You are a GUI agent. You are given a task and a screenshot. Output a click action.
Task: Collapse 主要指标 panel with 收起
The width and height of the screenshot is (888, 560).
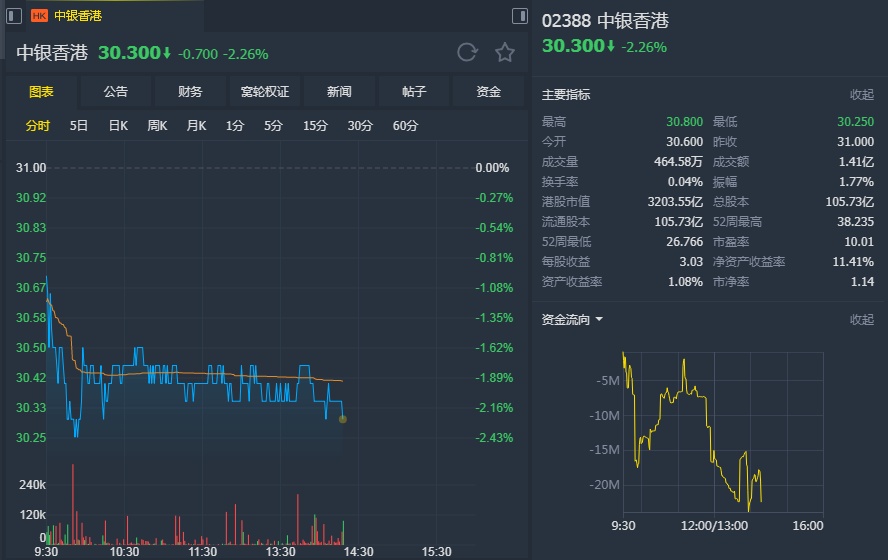pyautogui.click(x=861, y=95)
